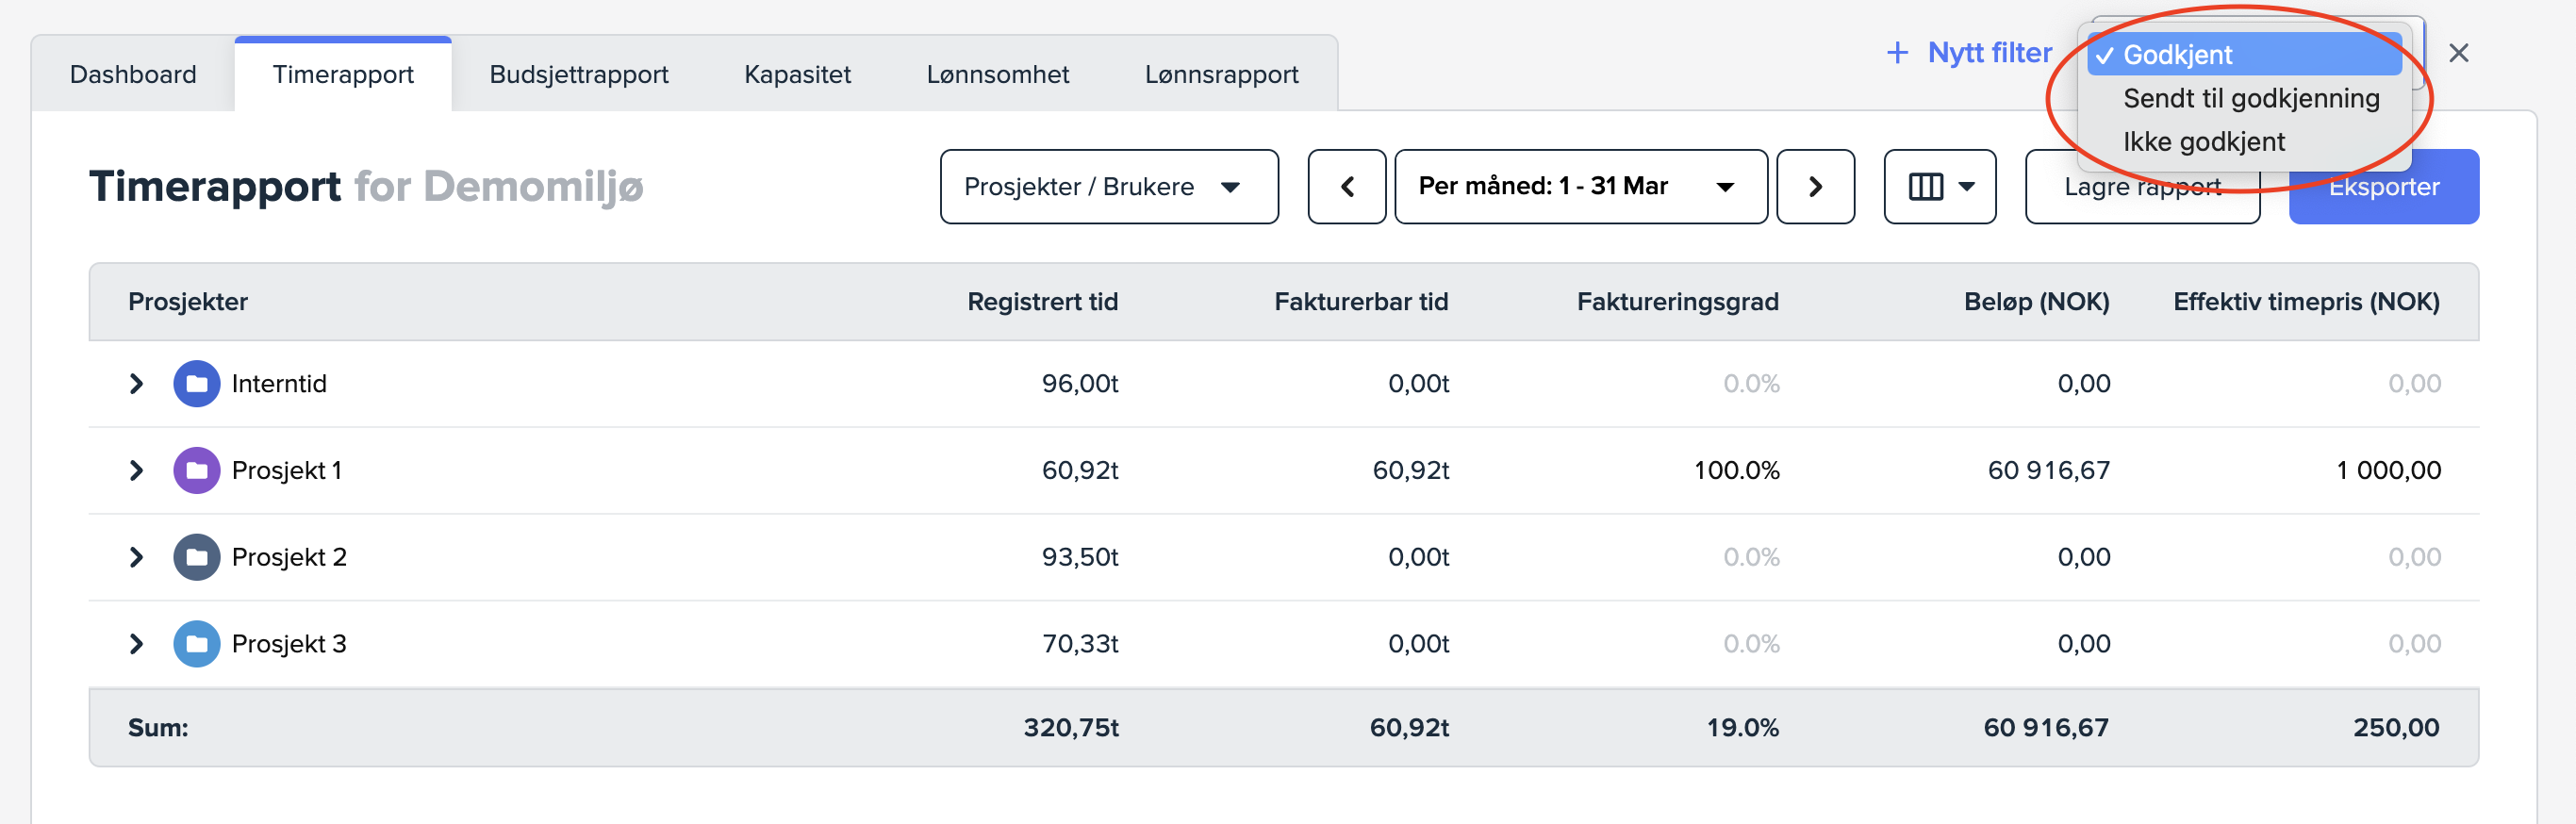The image size is (2576, 824).
Task: Sort by the Registrert tid column header
Action: click(1042, 302)
